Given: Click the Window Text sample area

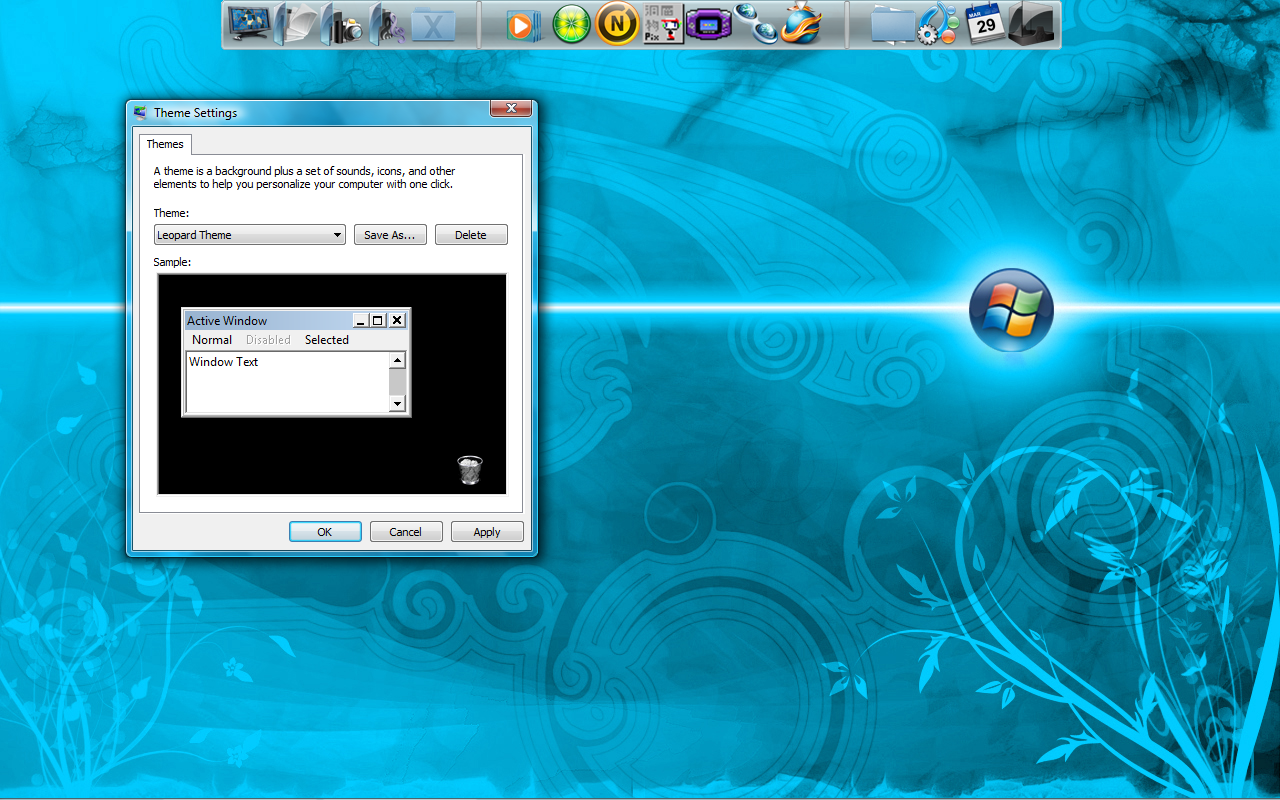Looking at the screenshot, I should pyautogui.click(x=287, y=382).
